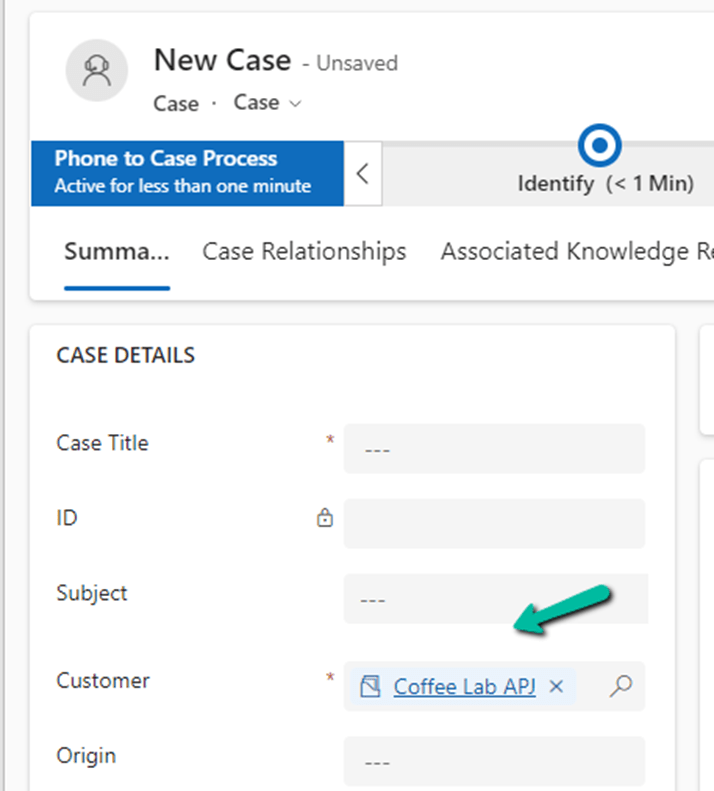
Task: Click the case headset avatar icon
Action: 97,71
